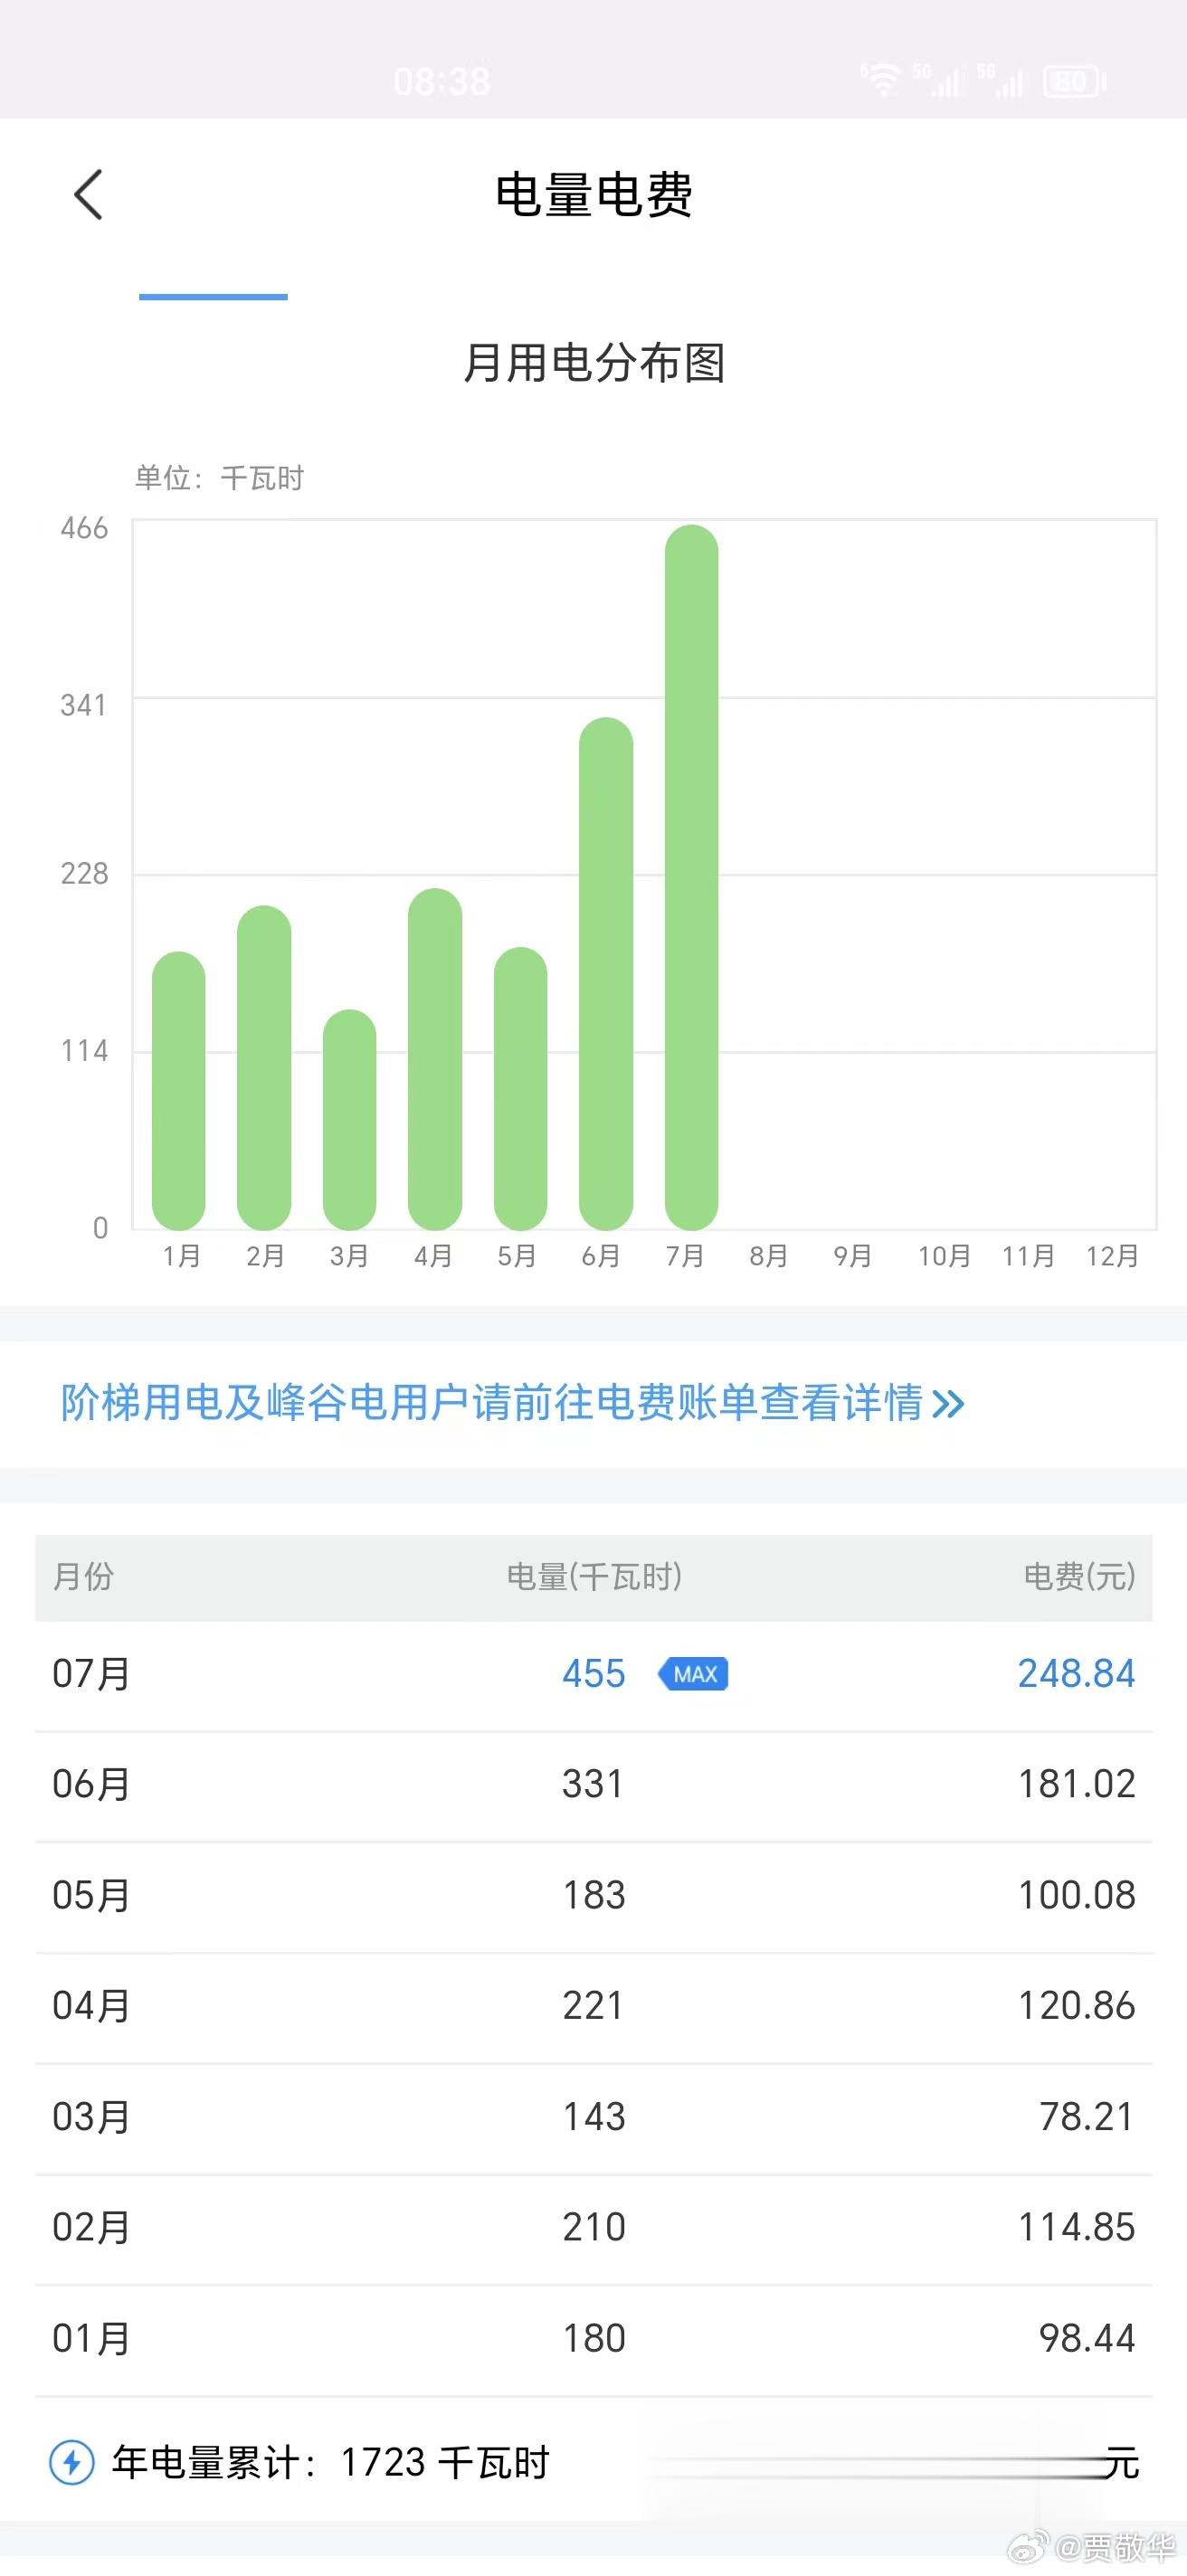Viewport: 1187px width, 2576px height.
Task: Open the electricity bill details link
Action: click(x=512, y=1402)
